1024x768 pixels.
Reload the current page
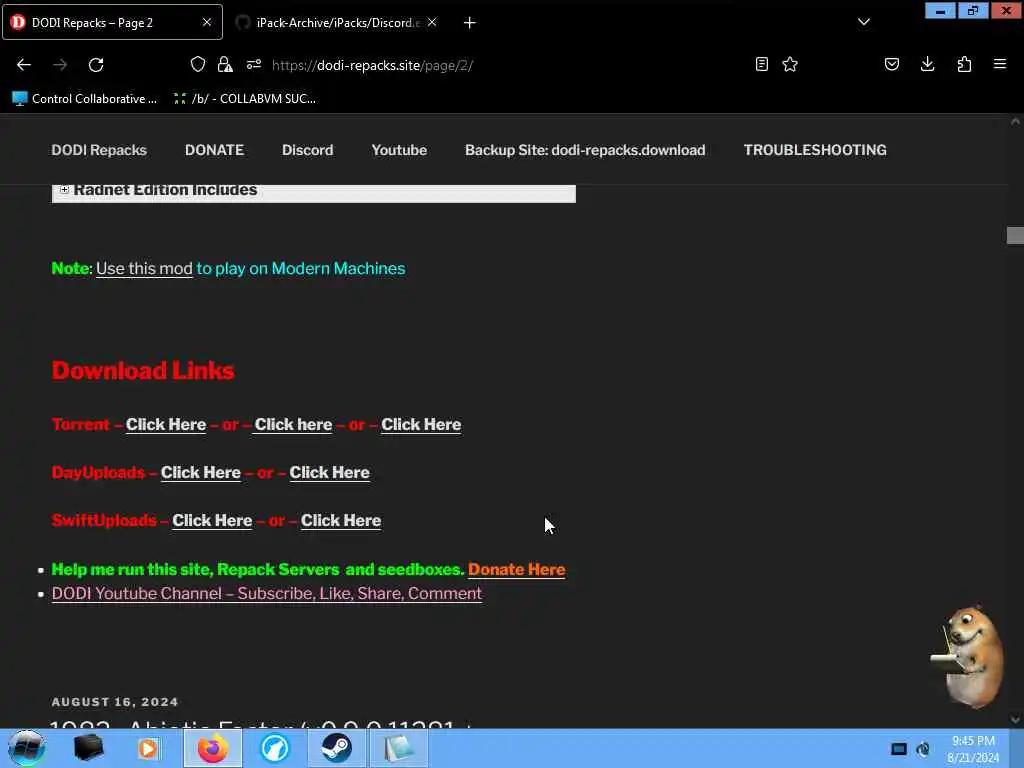[96, 65]
